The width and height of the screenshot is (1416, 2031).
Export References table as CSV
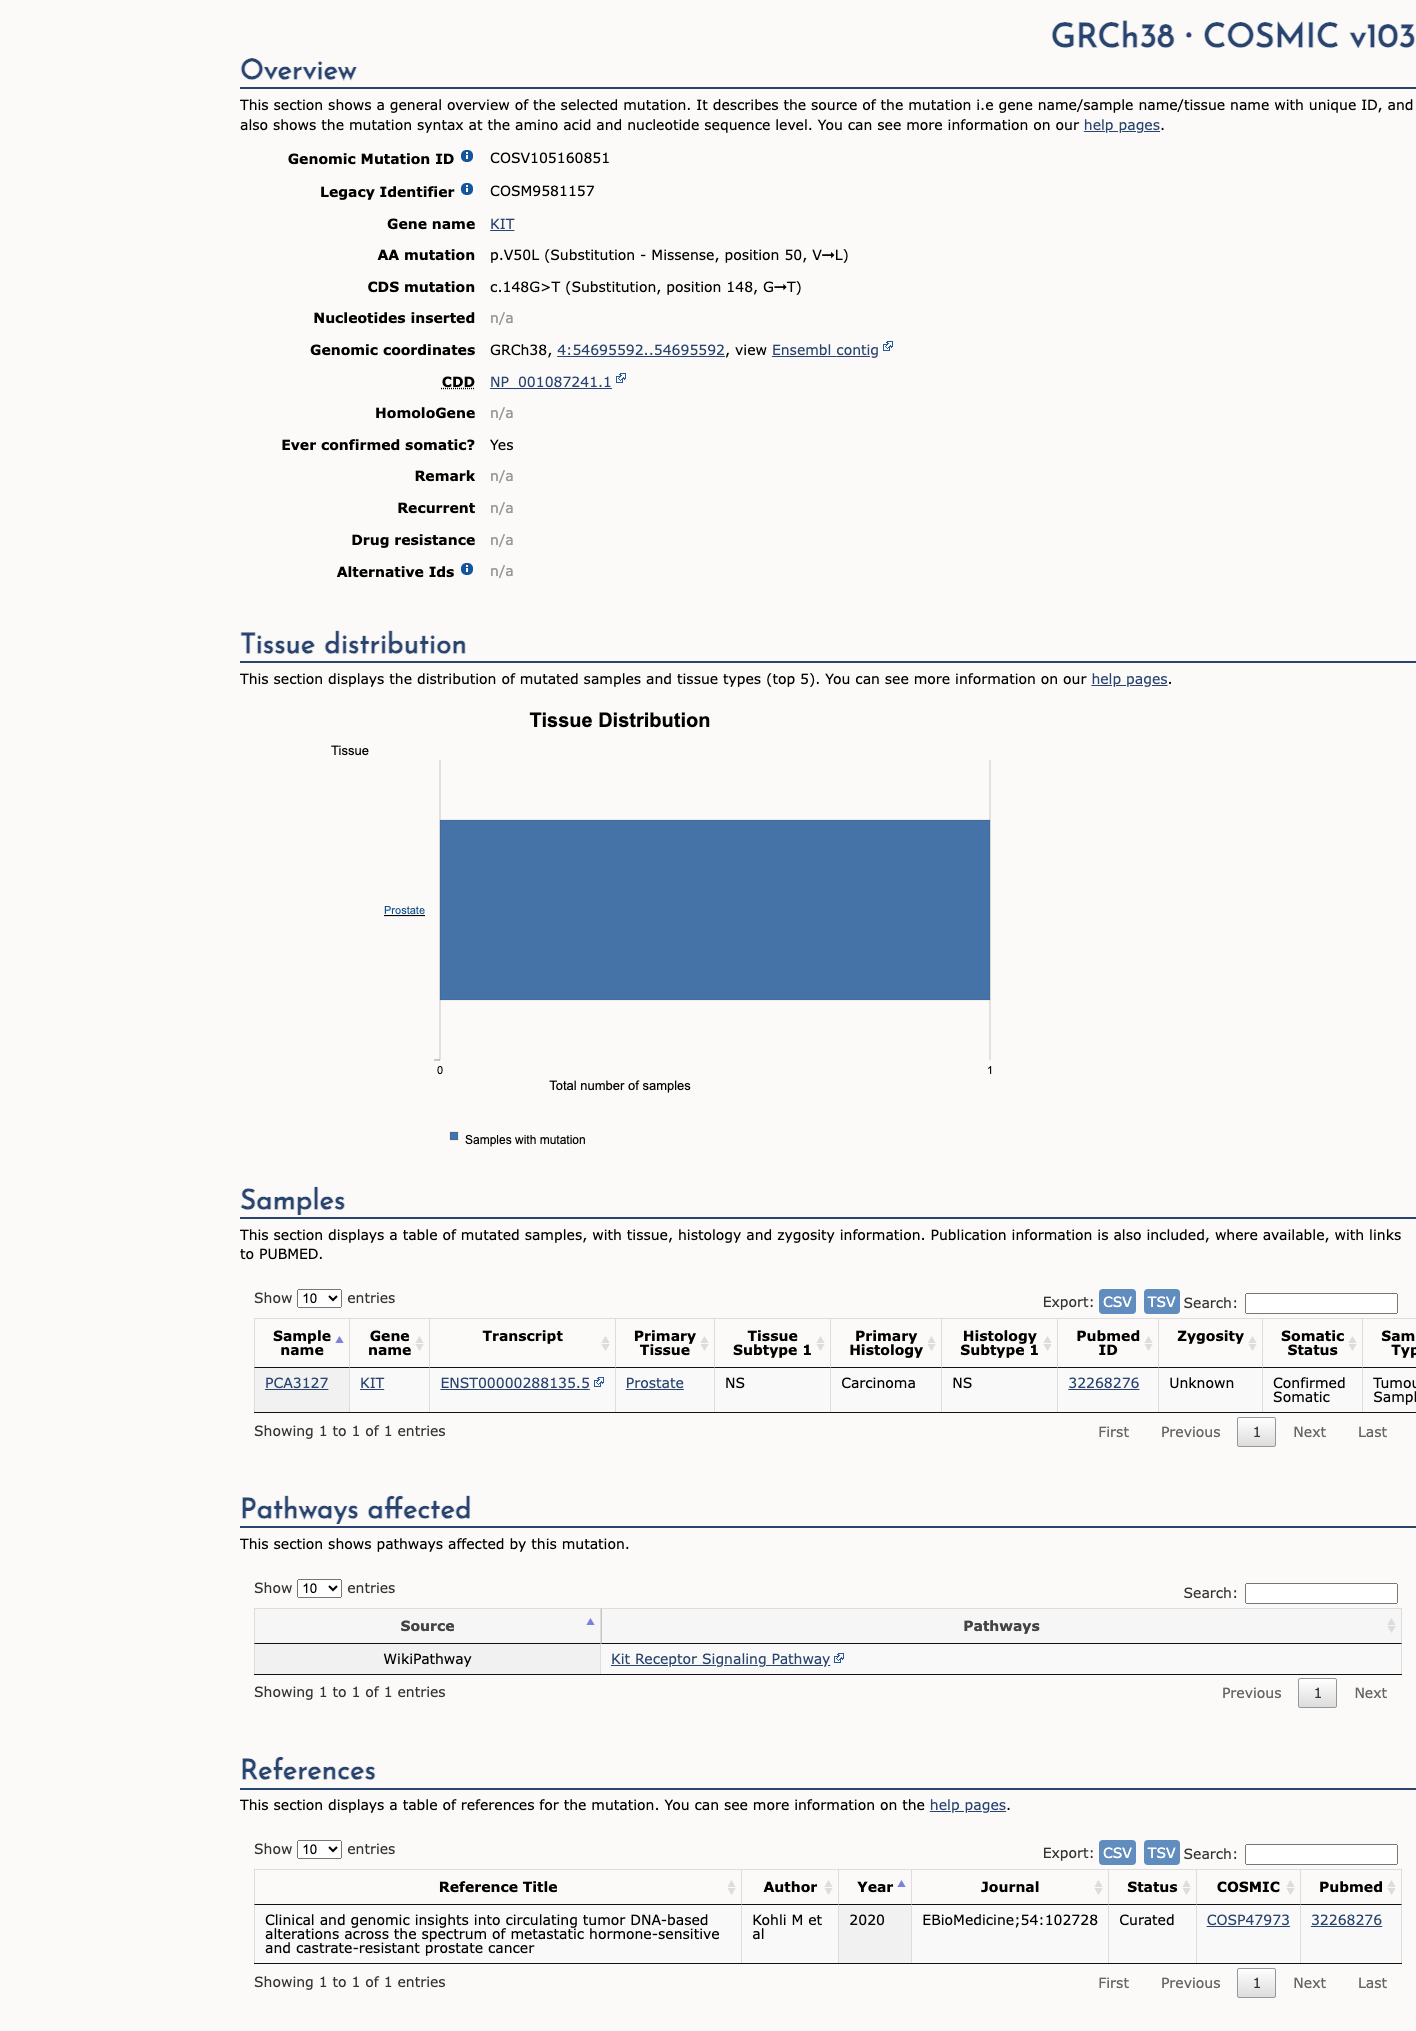1117,1852
